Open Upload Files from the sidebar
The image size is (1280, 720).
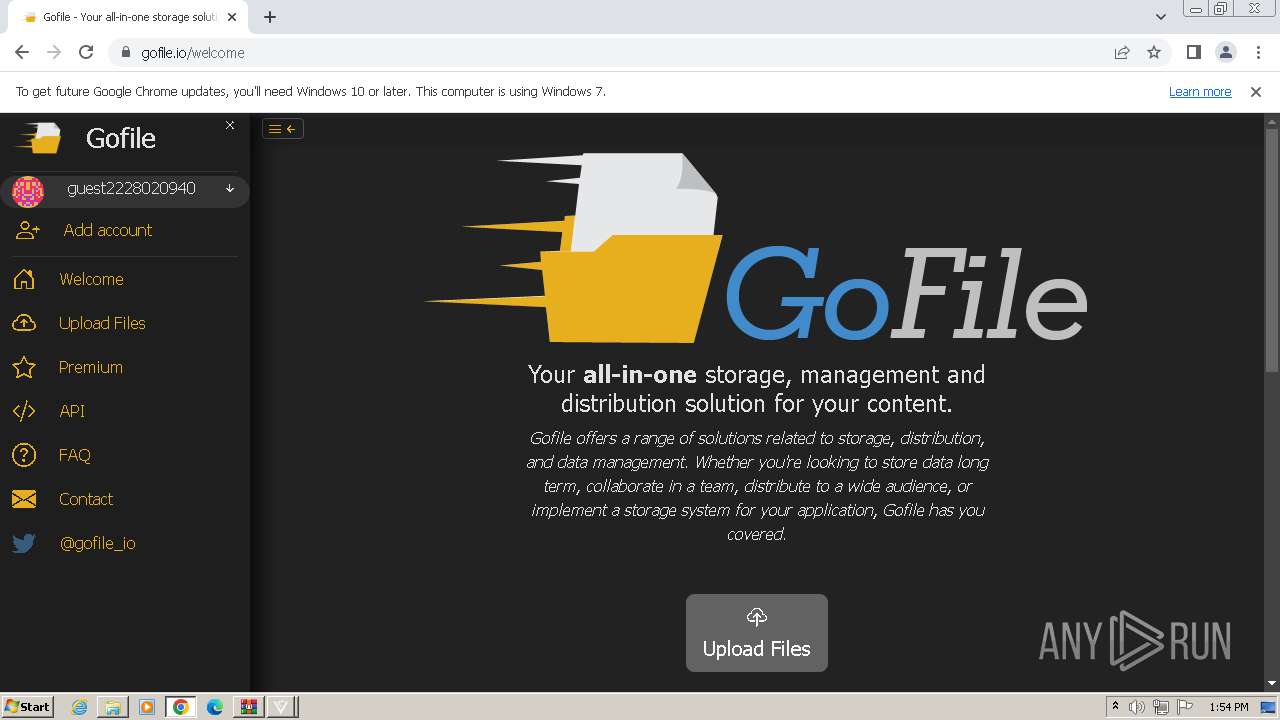102,323
